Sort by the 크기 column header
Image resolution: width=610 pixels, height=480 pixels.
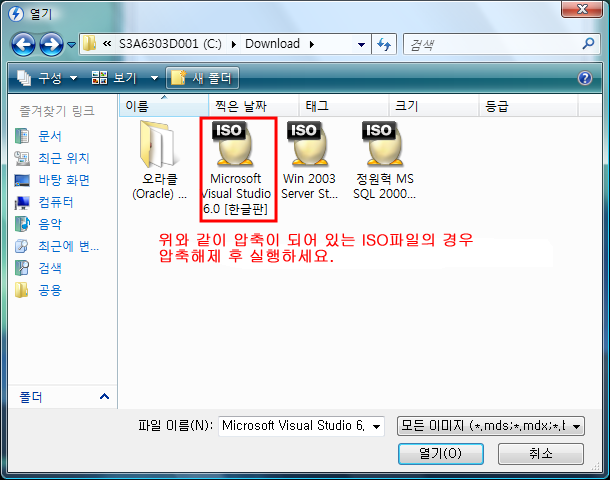coord(434,106)
